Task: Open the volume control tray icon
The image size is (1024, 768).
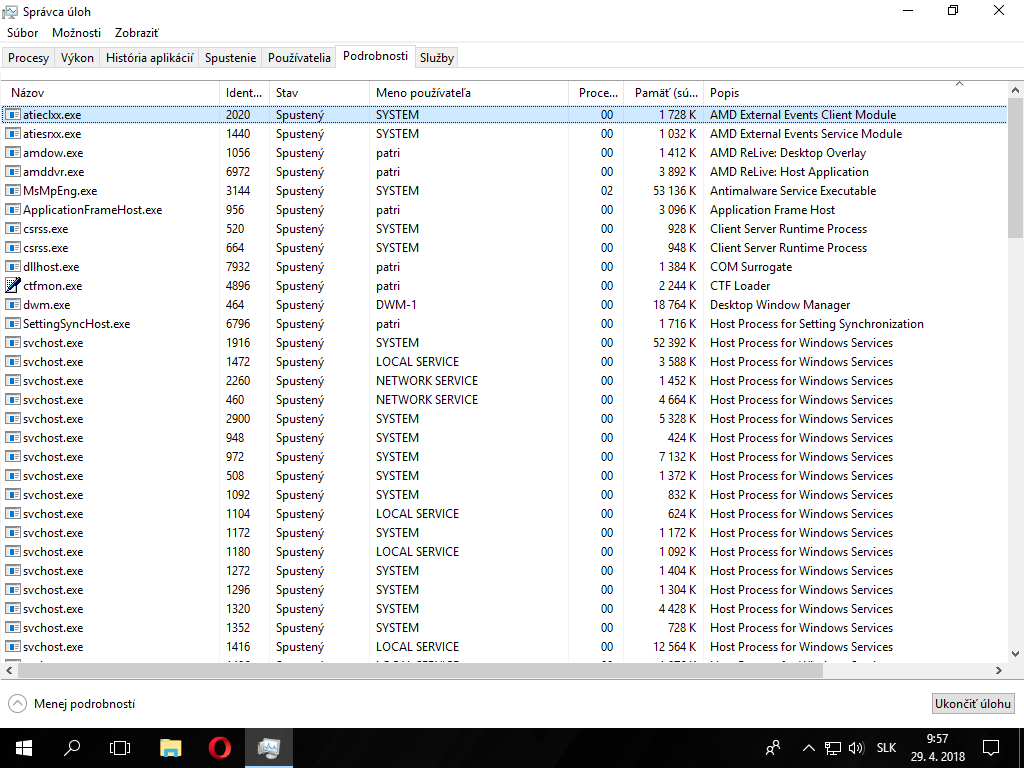Action: [856, 748]
